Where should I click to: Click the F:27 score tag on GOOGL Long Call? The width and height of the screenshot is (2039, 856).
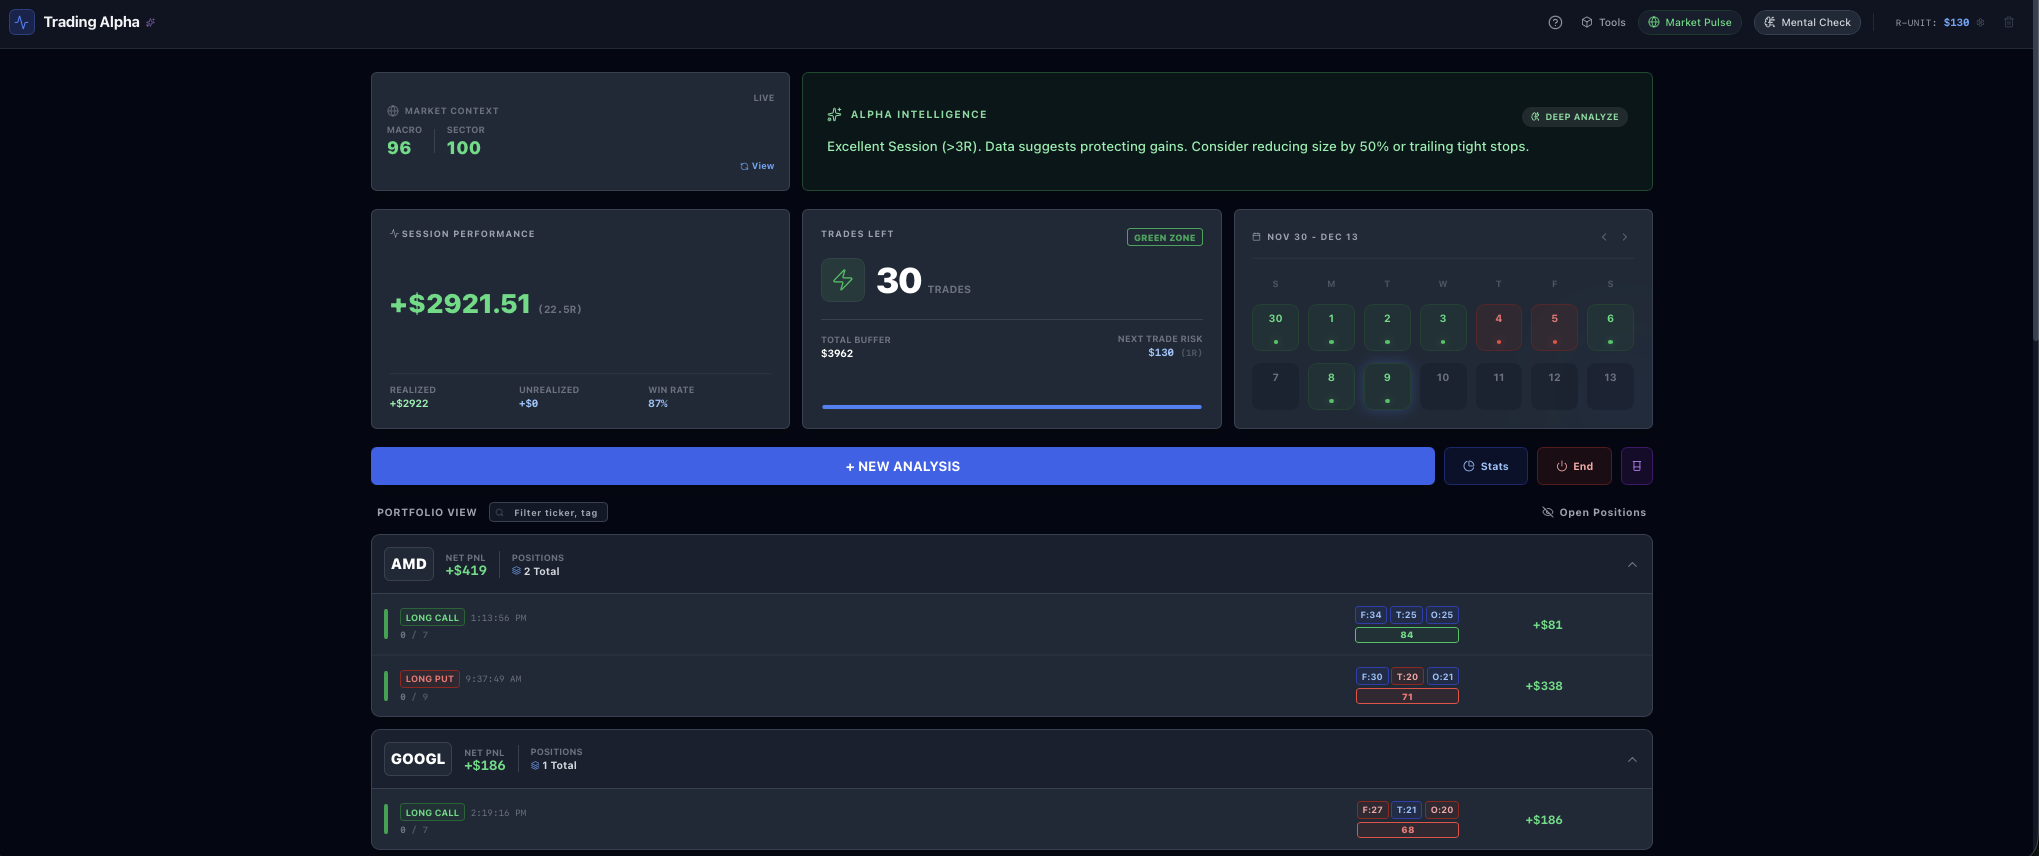click(1373, 810)
